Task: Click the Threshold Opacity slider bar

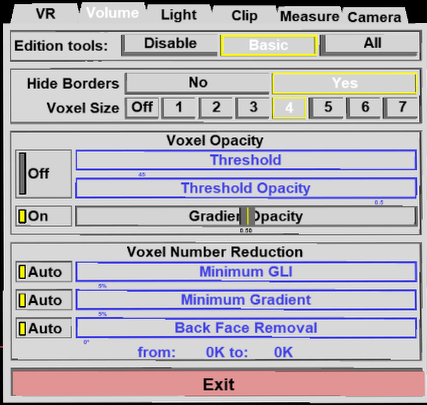Action: click(x=246, y=188)
